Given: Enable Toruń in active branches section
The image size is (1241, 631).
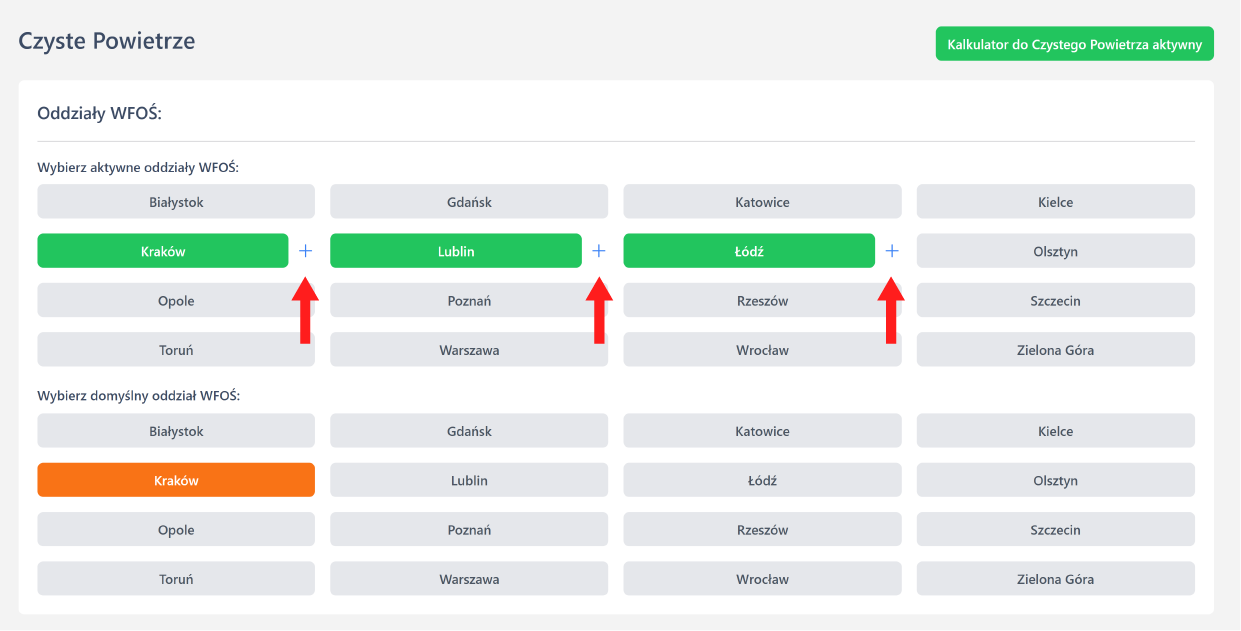Looking at the screenshot, I should point(176,350).
